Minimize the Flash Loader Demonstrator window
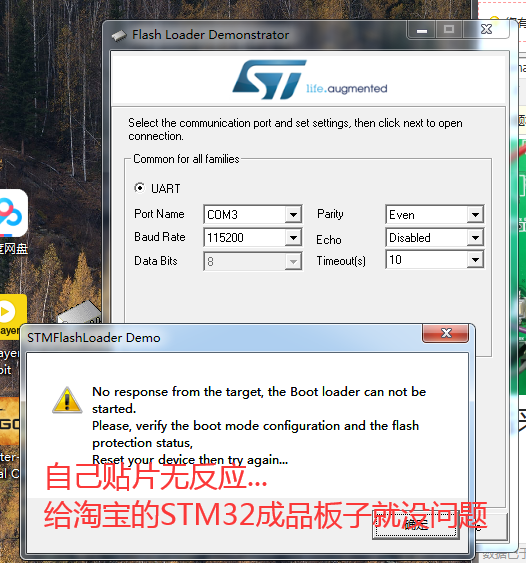 tap(422, 30)
